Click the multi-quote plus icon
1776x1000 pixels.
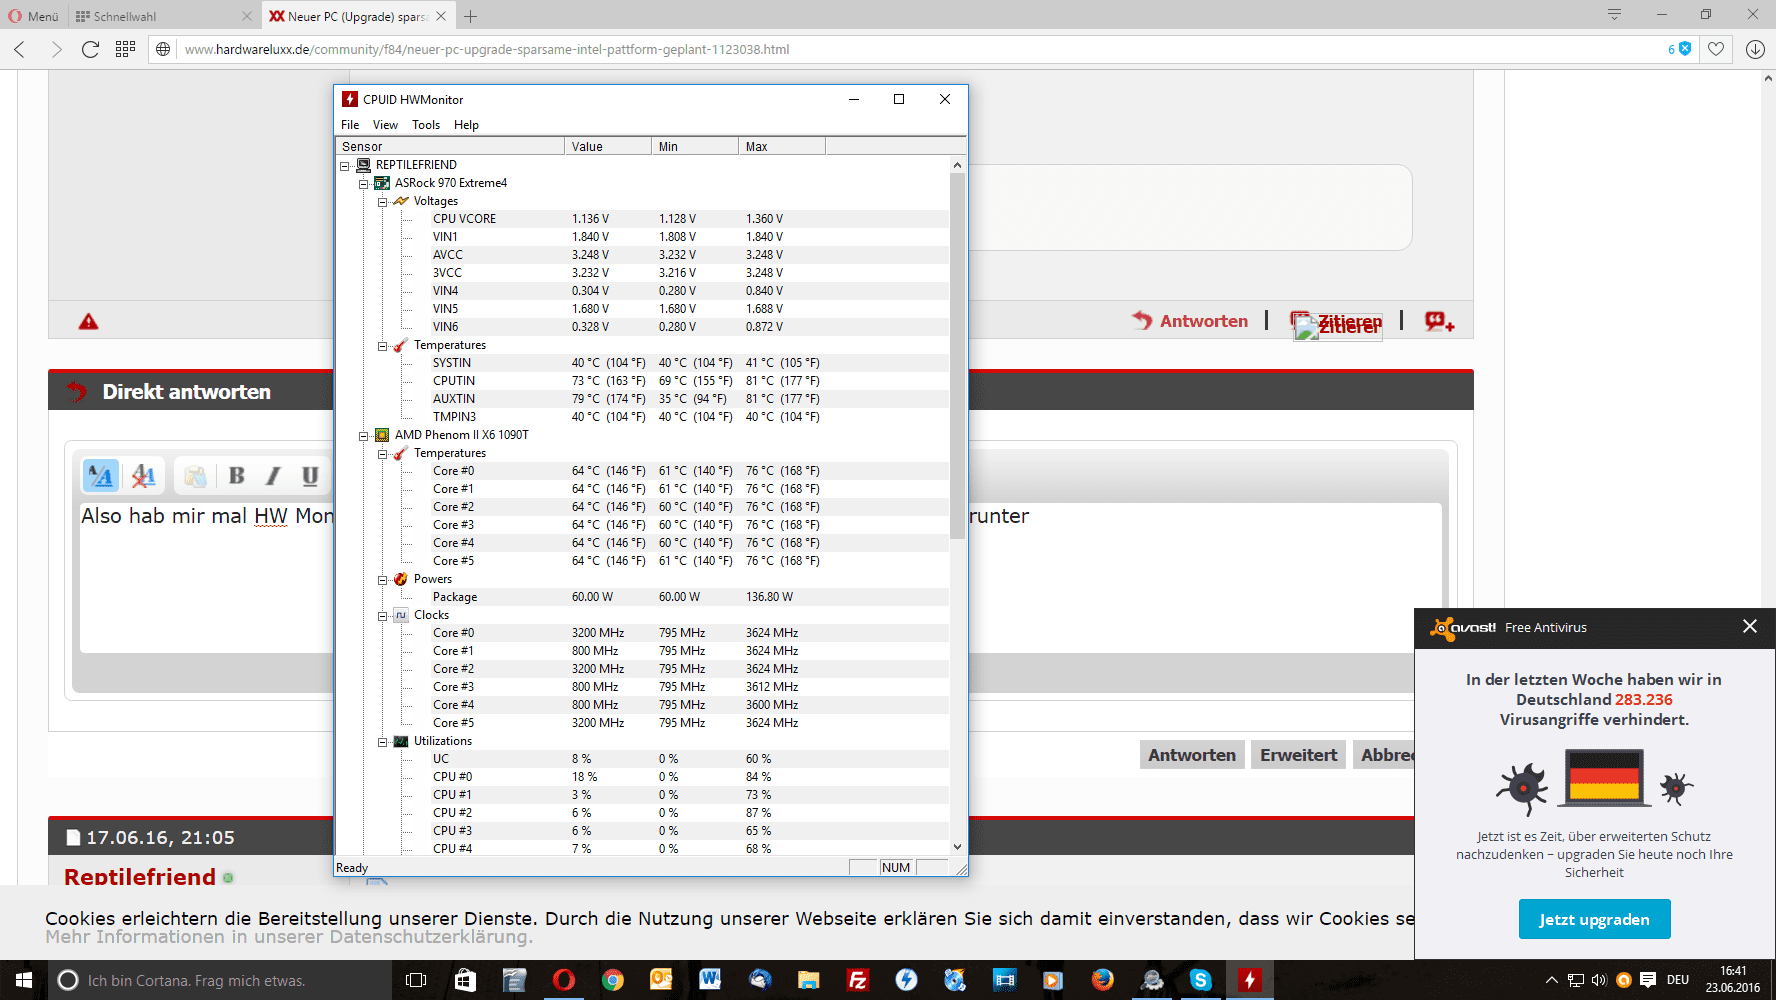click(1439, 321)
